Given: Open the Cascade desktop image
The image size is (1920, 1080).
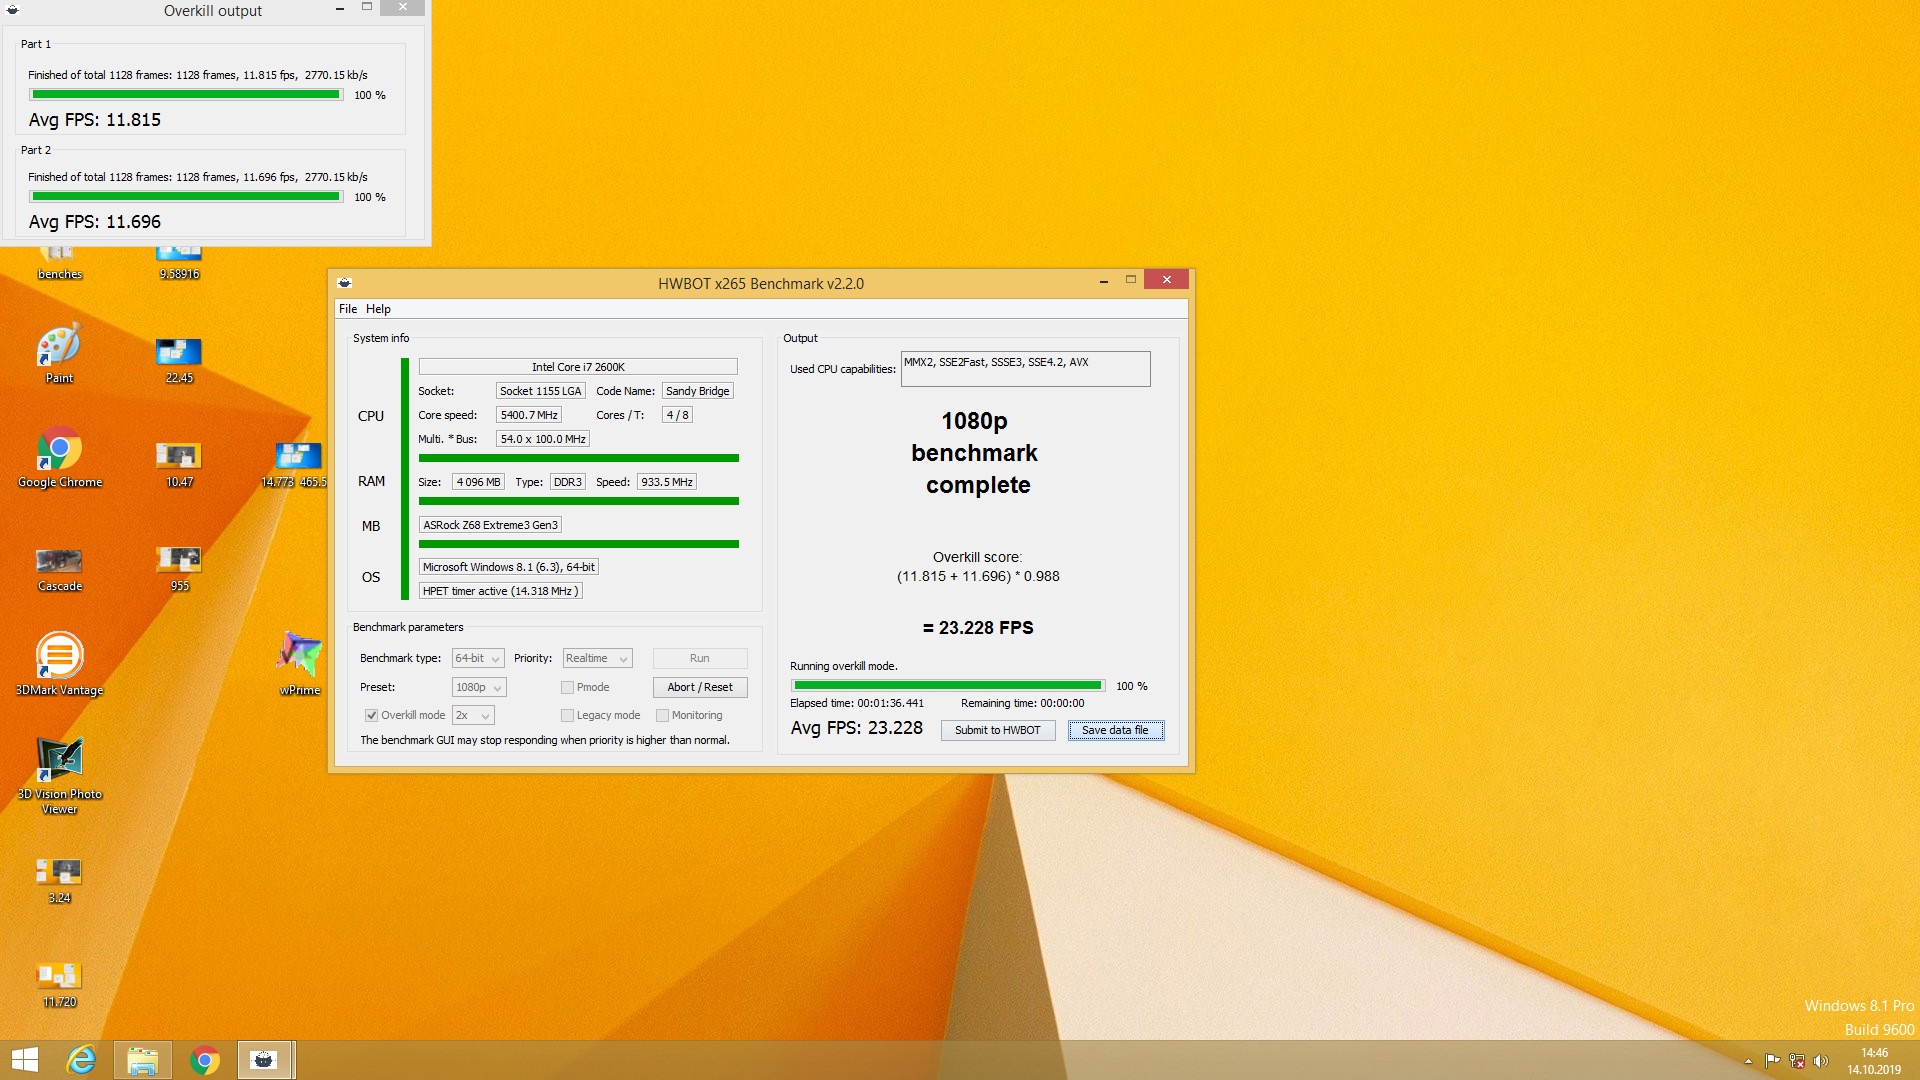Looking at the screenshot, I should pos(59,569).
